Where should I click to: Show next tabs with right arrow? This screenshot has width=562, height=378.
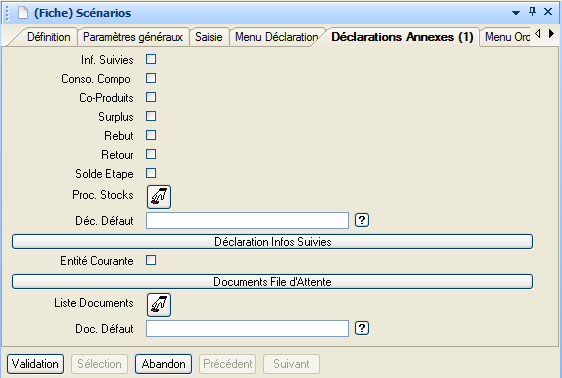[551, 34]
